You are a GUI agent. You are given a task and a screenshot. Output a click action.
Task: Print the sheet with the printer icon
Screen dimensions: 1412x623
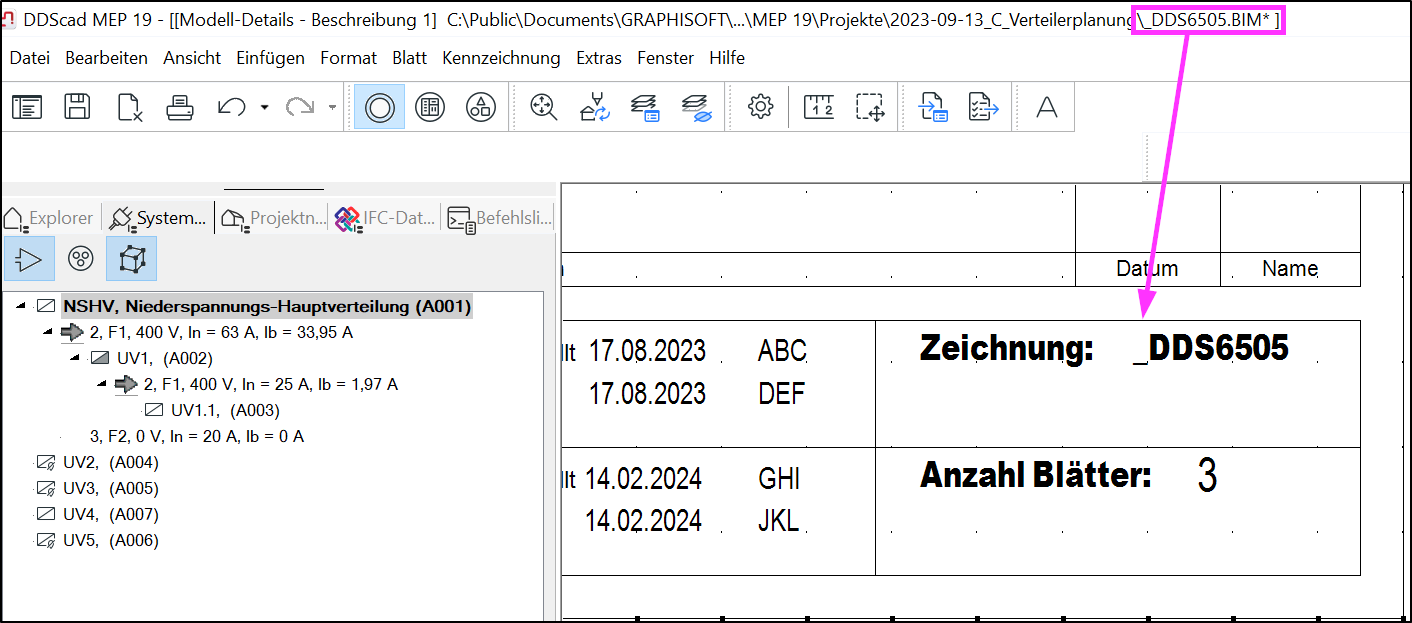(180, 107)
